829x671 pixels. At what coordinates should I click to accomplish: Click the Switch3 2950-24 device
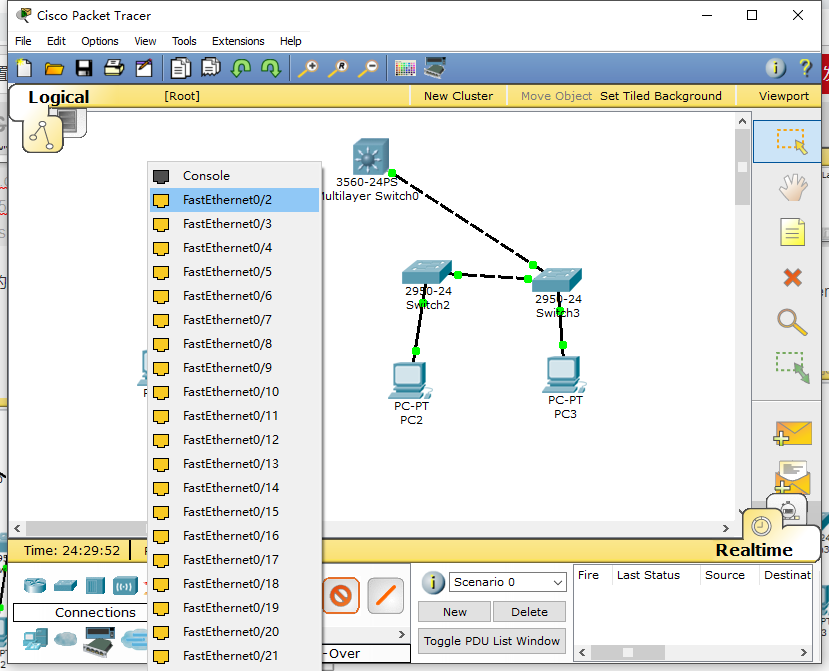coord(557,280)
